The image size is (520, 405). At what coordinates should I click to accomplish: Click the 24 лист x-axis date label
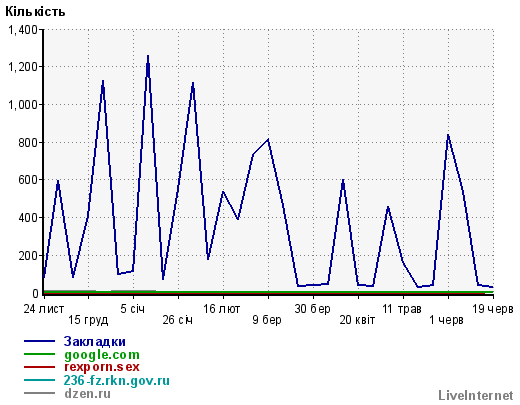coord(44,309)
